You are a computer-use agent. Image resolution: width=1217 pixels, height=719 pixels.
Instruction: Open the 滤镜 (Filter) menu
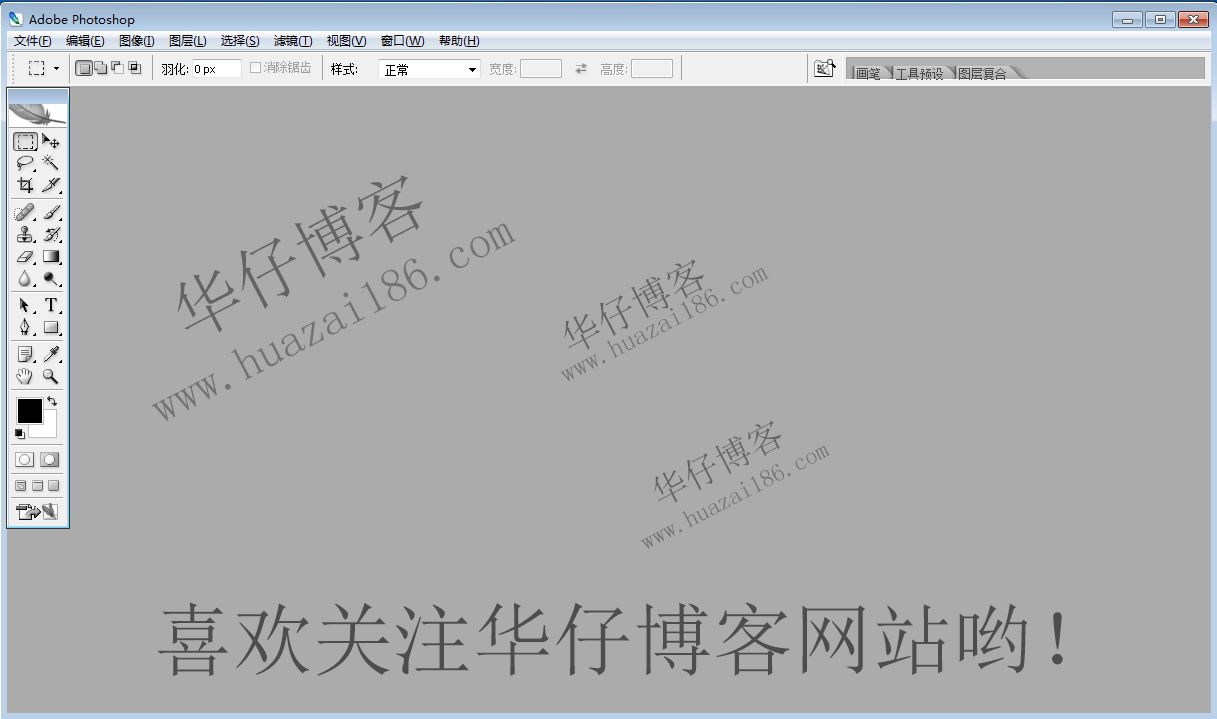pyautogui.click(x=293, y=41)
